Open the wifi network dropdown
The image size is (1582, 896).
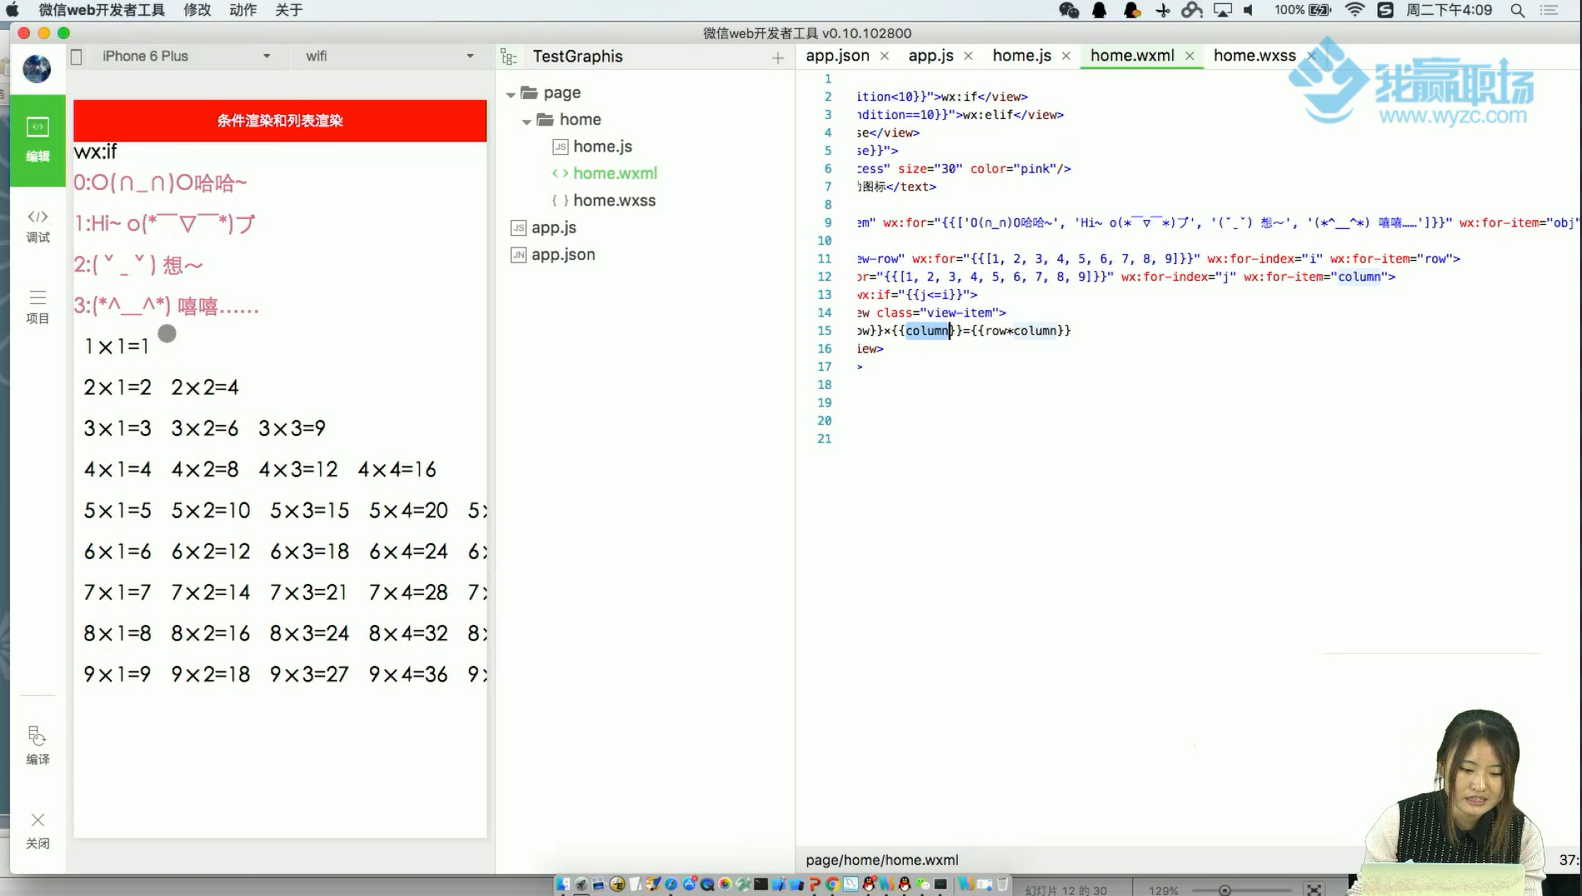[x=390, y=56]
